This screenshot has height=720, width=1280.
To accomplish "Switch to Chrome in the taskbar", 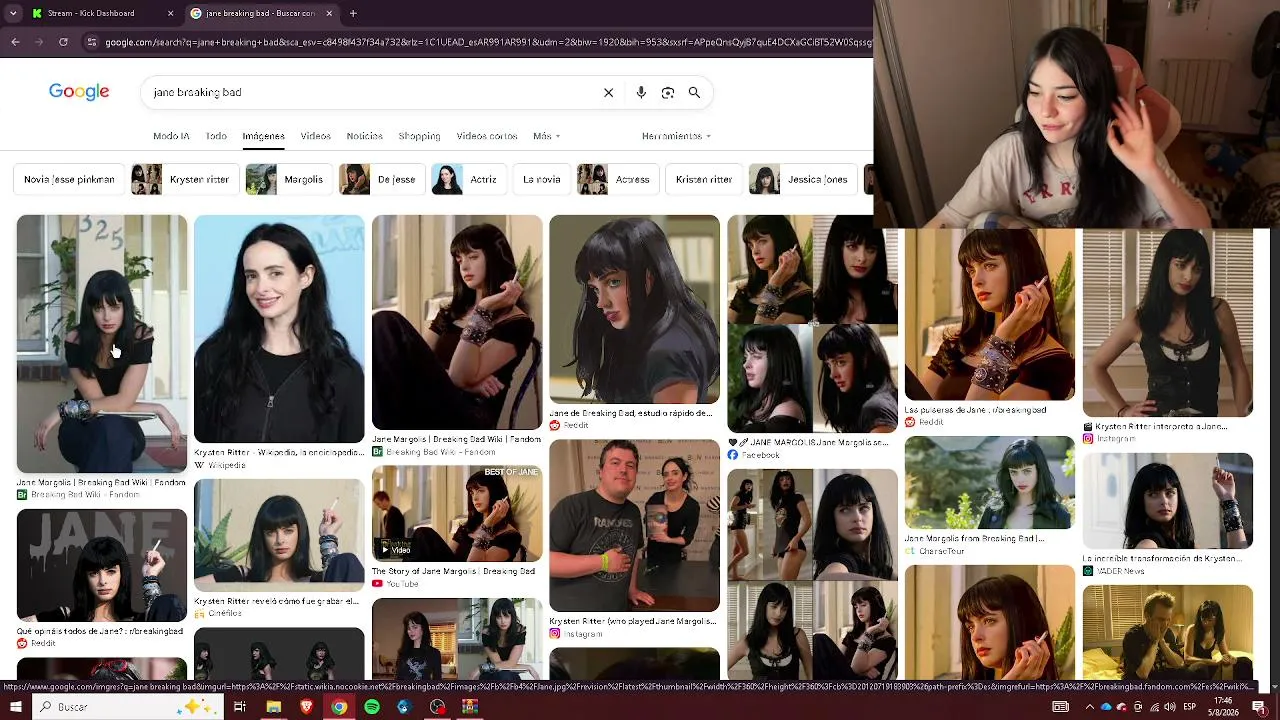I will (339, 707).
